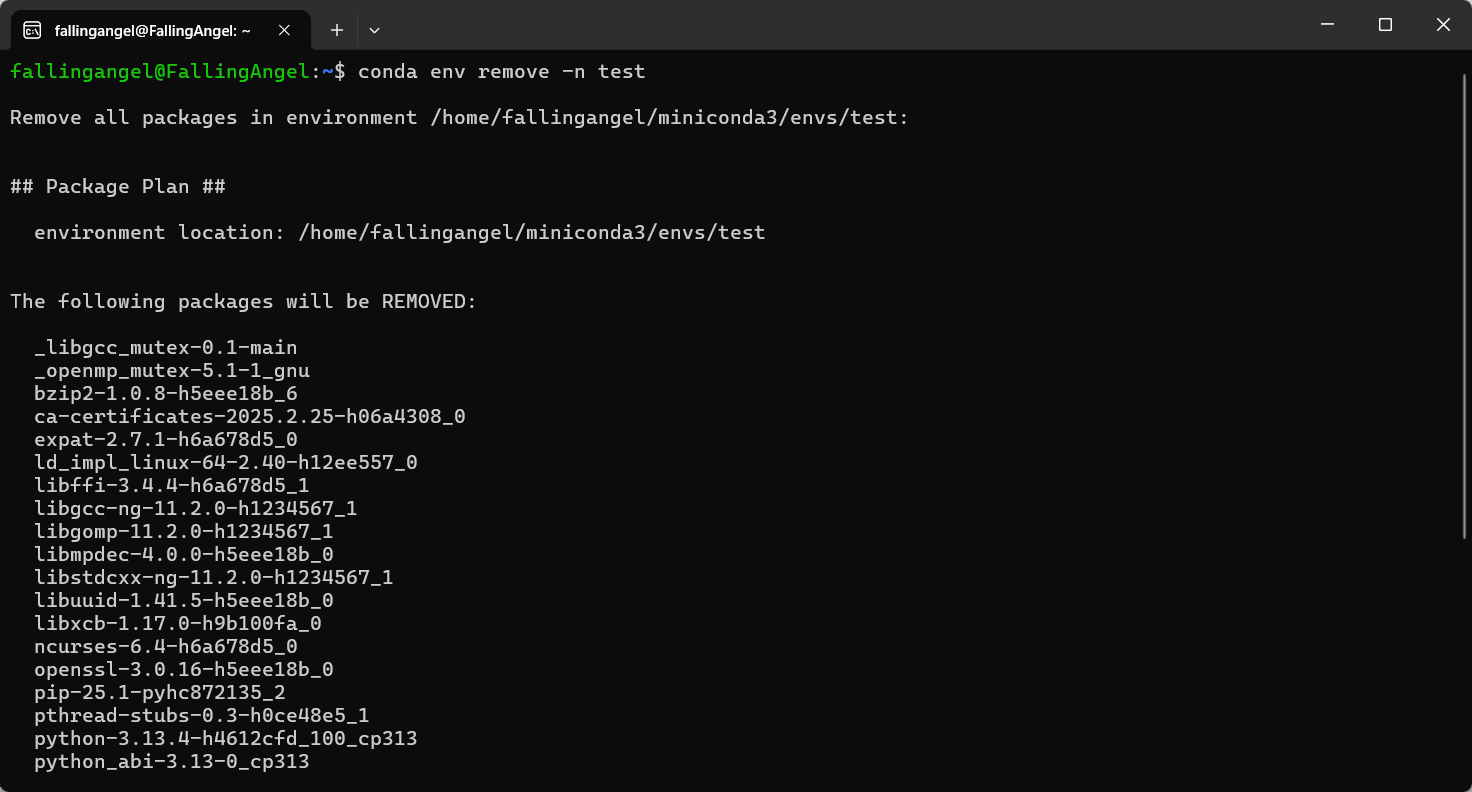This screenshot has height=792, width=1472.
Task: Click the environment location path line
Action: coord(400,232)
